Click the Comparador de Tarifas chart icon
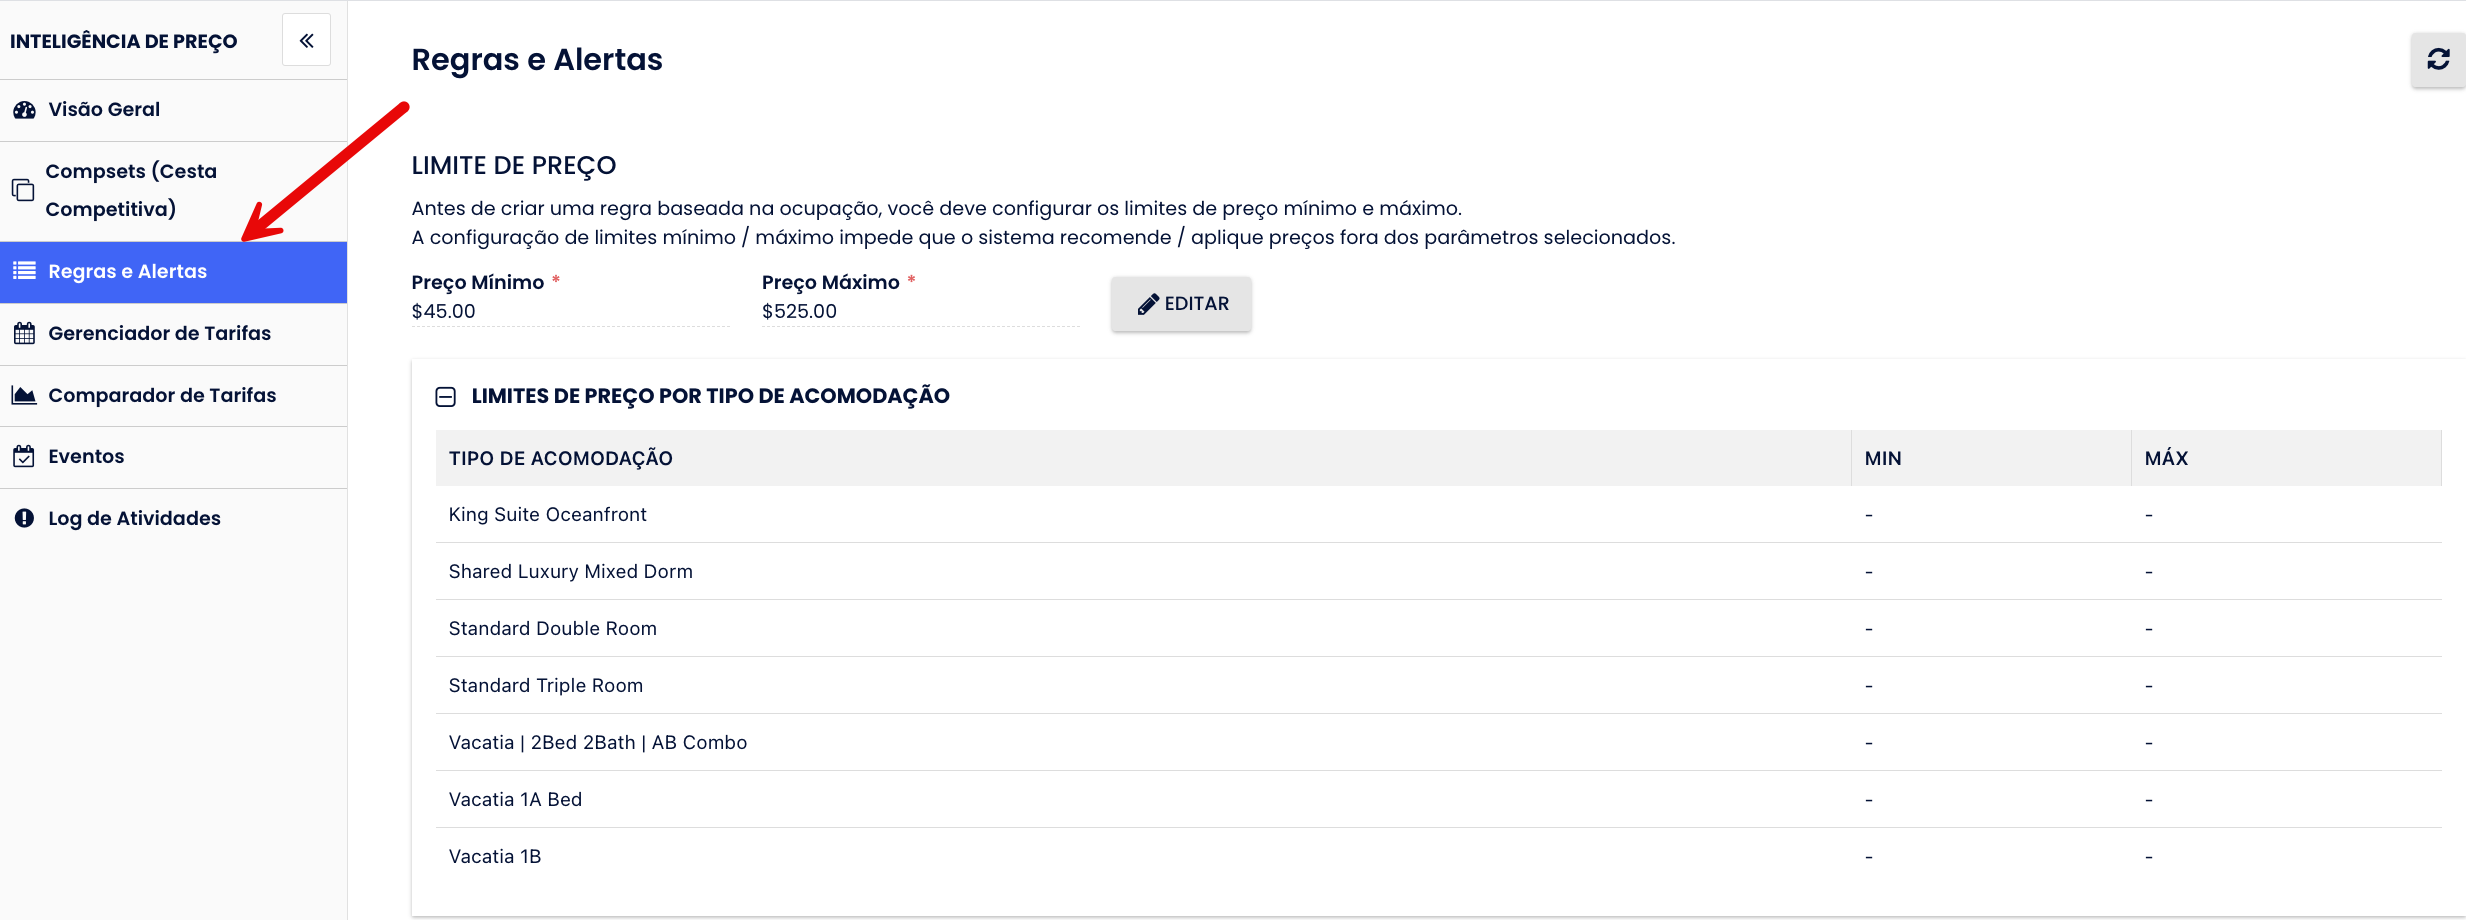 pyautogui.click(x=24, y=395)
